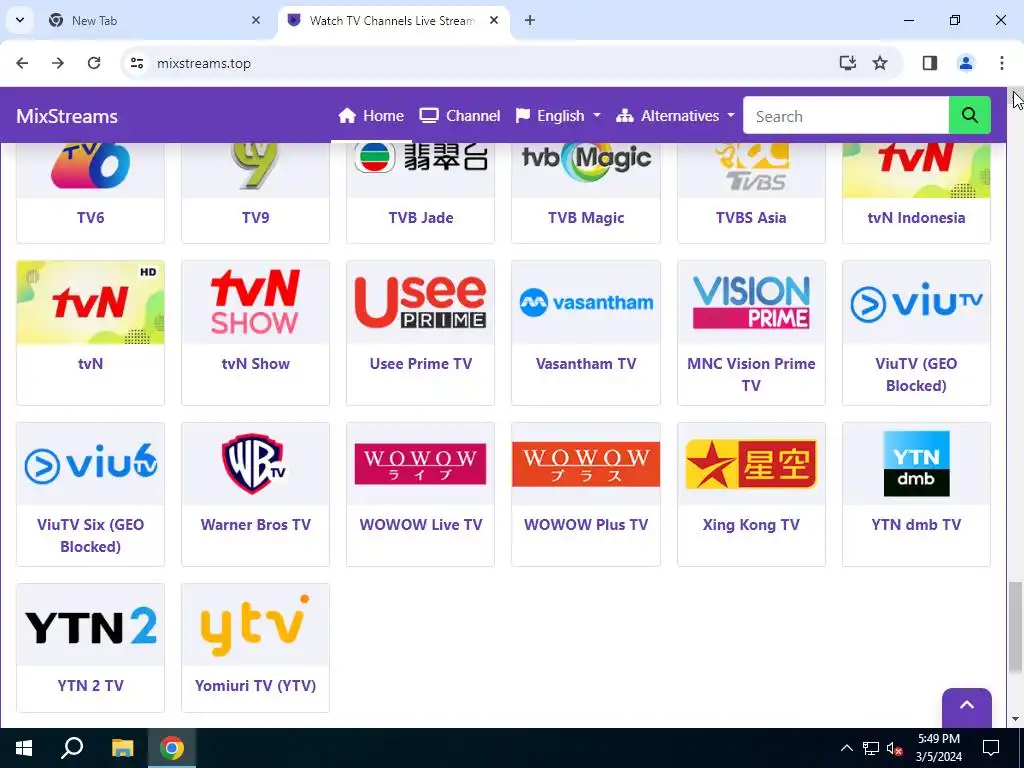Open the ViuTV (GEO Blocked) text link
1024x768 pixels.
pos(916,374)
